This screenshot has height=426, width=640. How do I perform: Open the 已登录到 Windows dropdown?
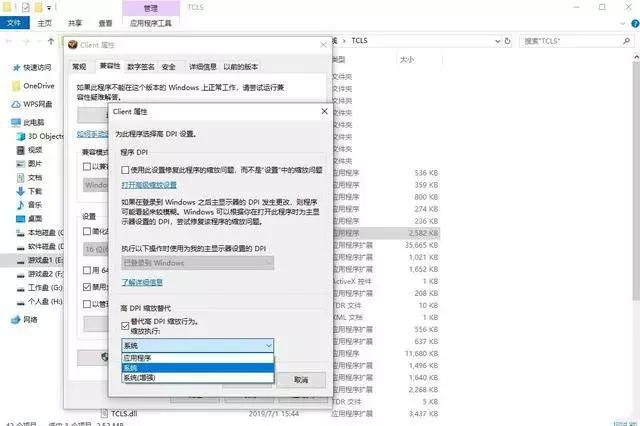[x=198, y=263]
